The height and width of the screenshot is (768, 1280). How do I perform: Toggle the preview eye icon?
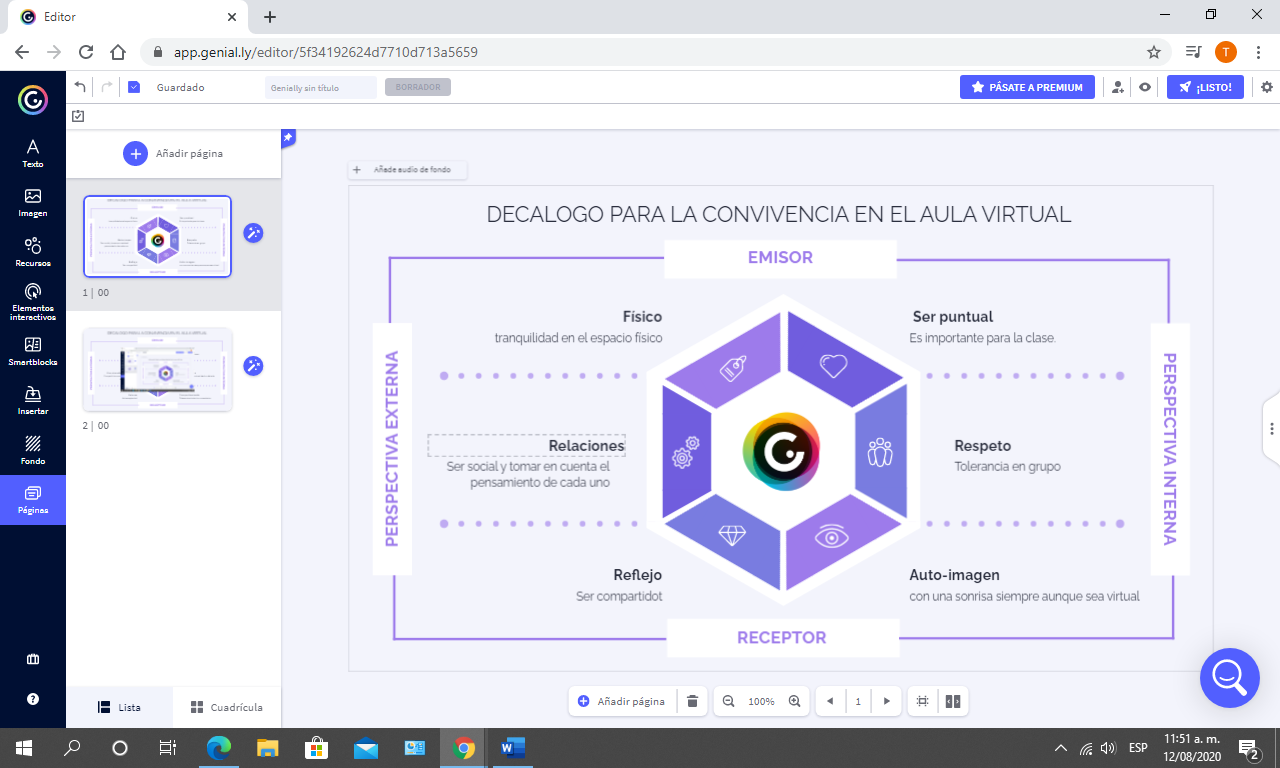click(x=1143, y=87)
